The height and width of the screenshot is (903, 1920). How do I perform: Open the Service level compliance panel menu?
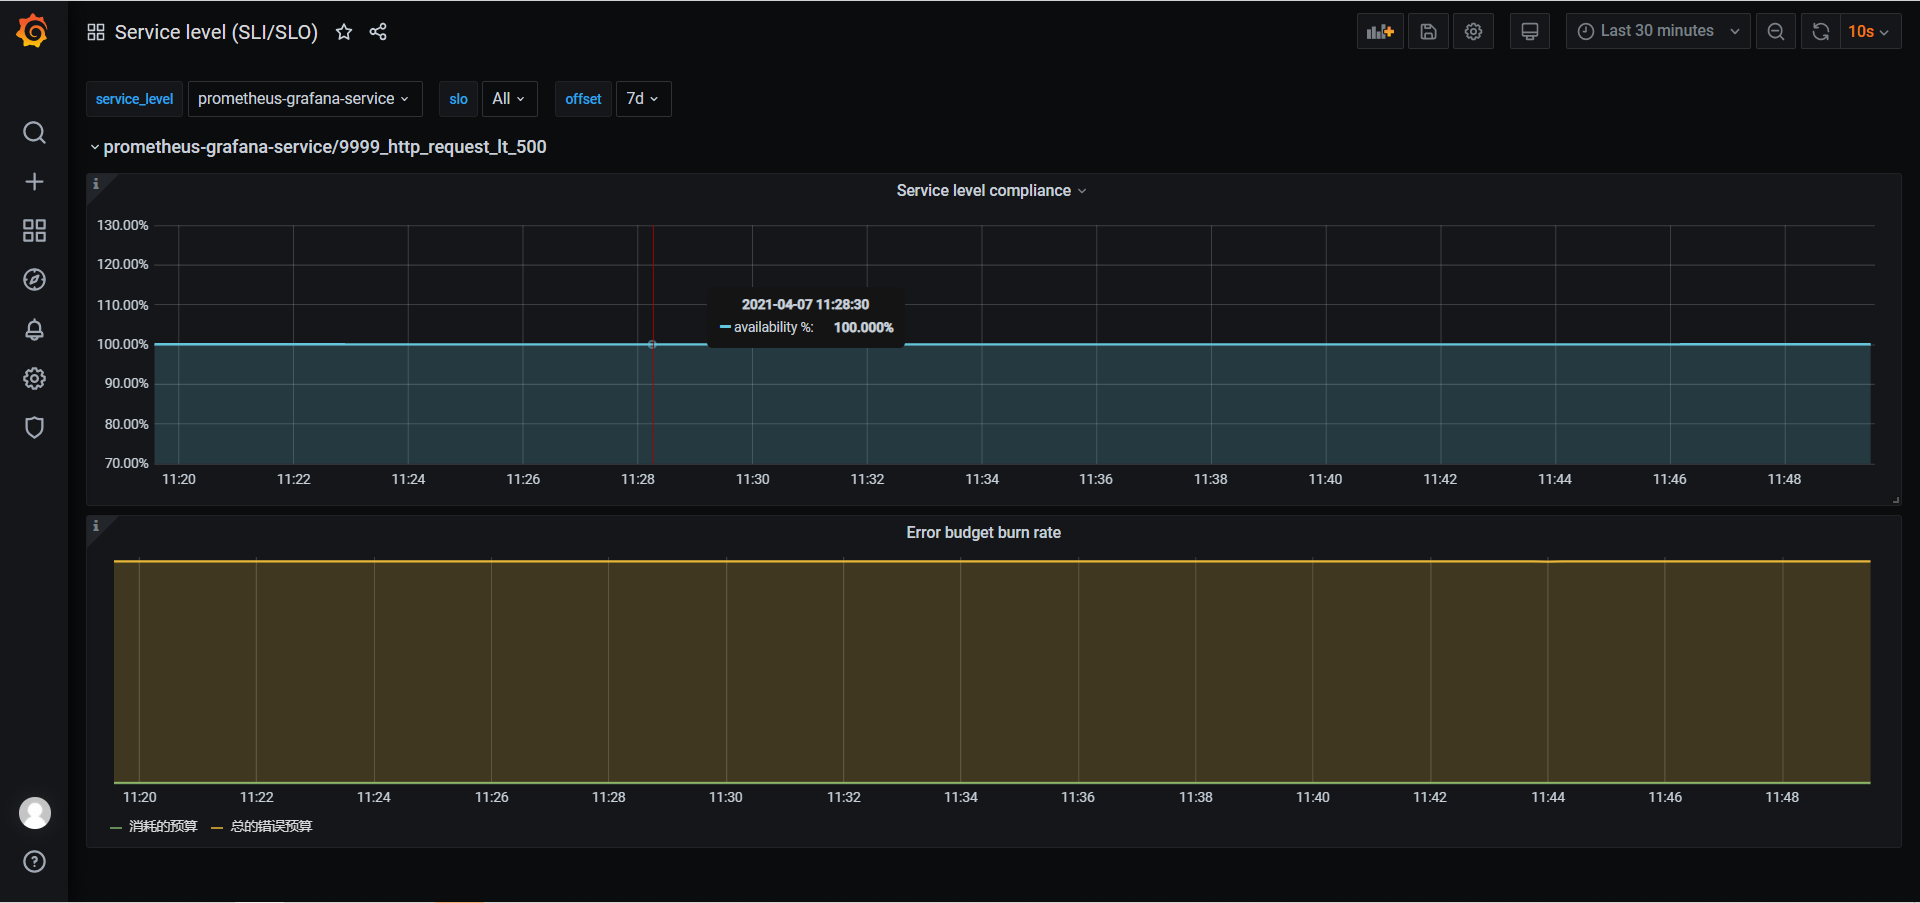(991, 190)
